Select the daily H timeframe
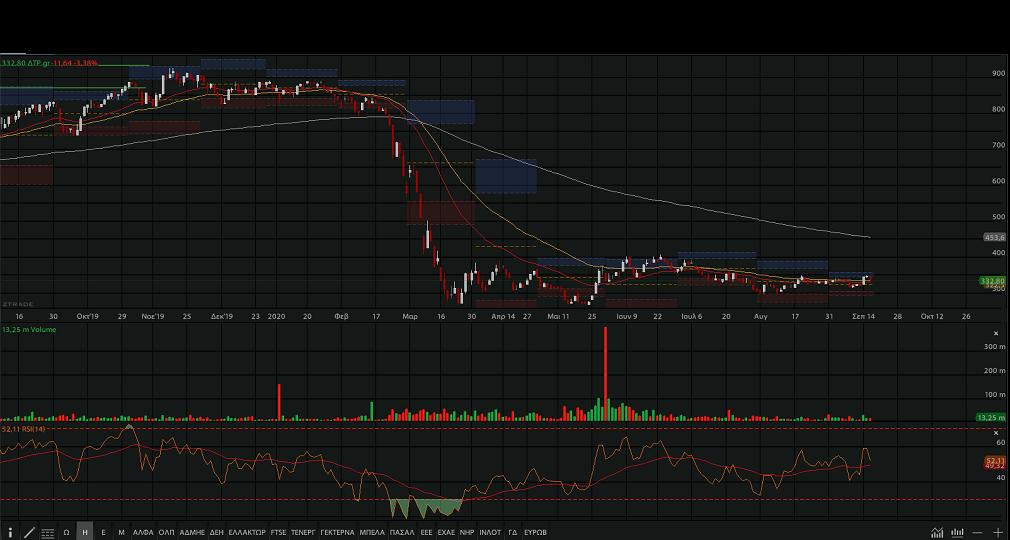Screen dimensions: 1010x540 pyautogui.click(x=85, y=532)
